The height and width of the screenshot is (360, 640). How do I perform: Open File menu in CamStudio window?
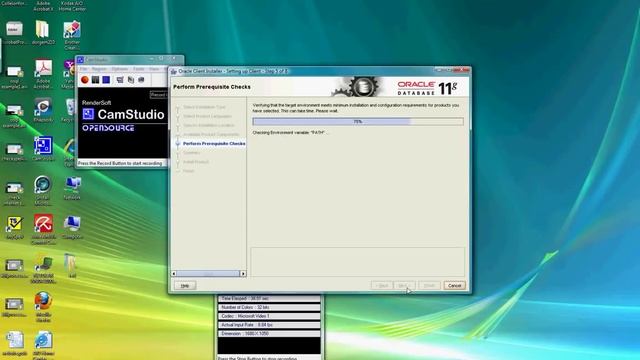pyautogui.click(x=83, y=69)
